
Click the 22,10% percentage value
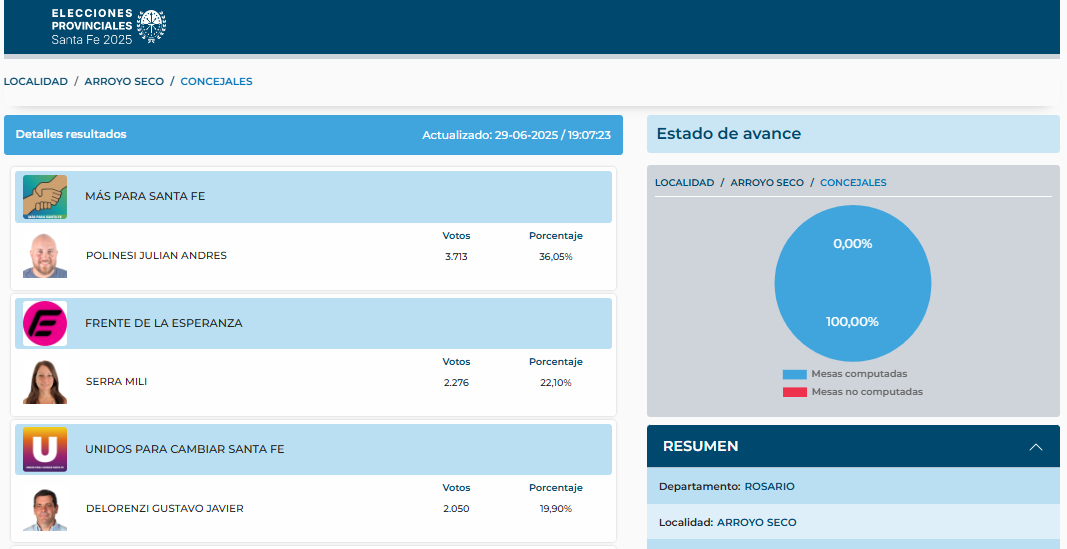click(556, 383)
